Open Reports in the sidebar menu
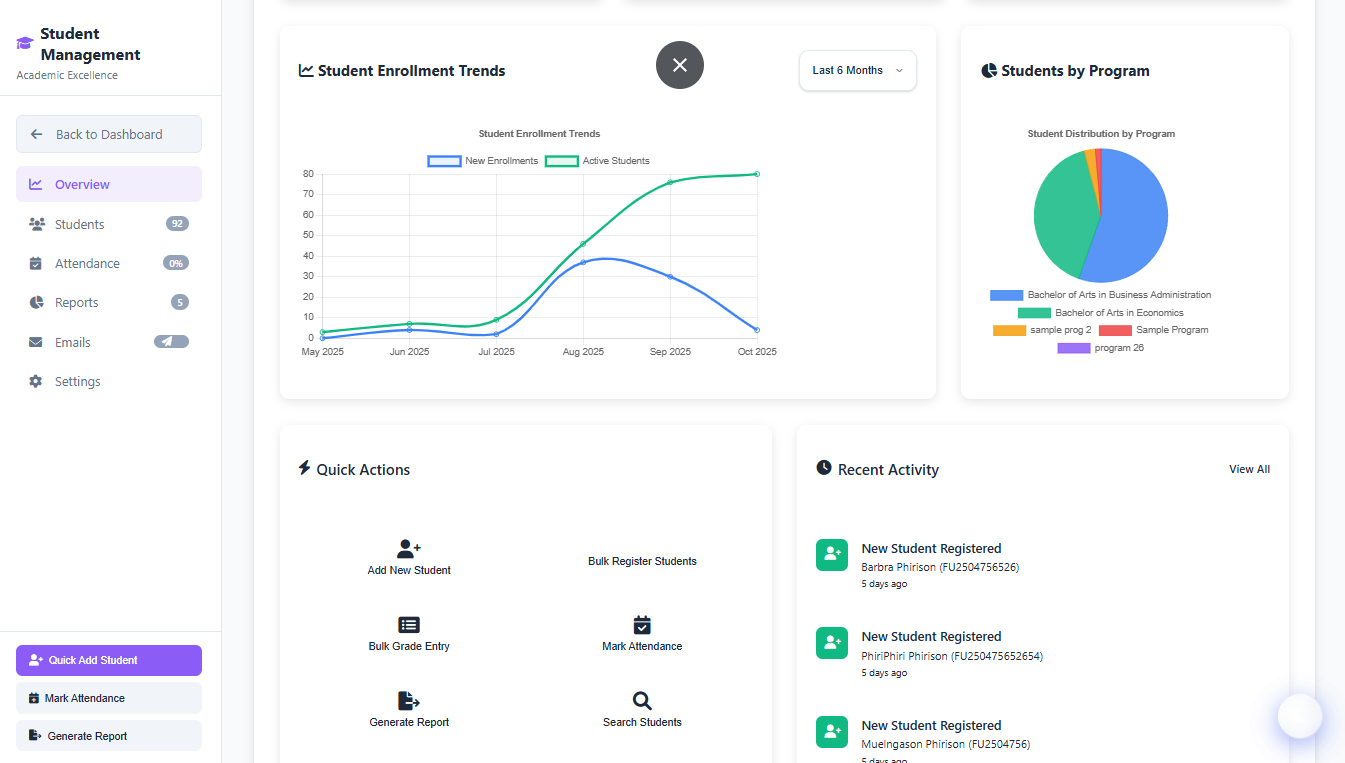The width and height of the screenshot is (1345, 763). pos(77,303)
